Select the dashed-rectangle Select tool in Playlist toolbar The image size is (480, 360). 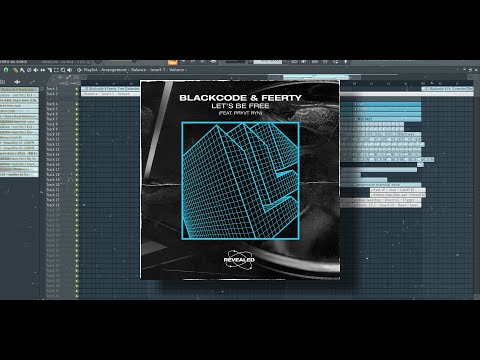pyautogui.click(x=56, y=70)
